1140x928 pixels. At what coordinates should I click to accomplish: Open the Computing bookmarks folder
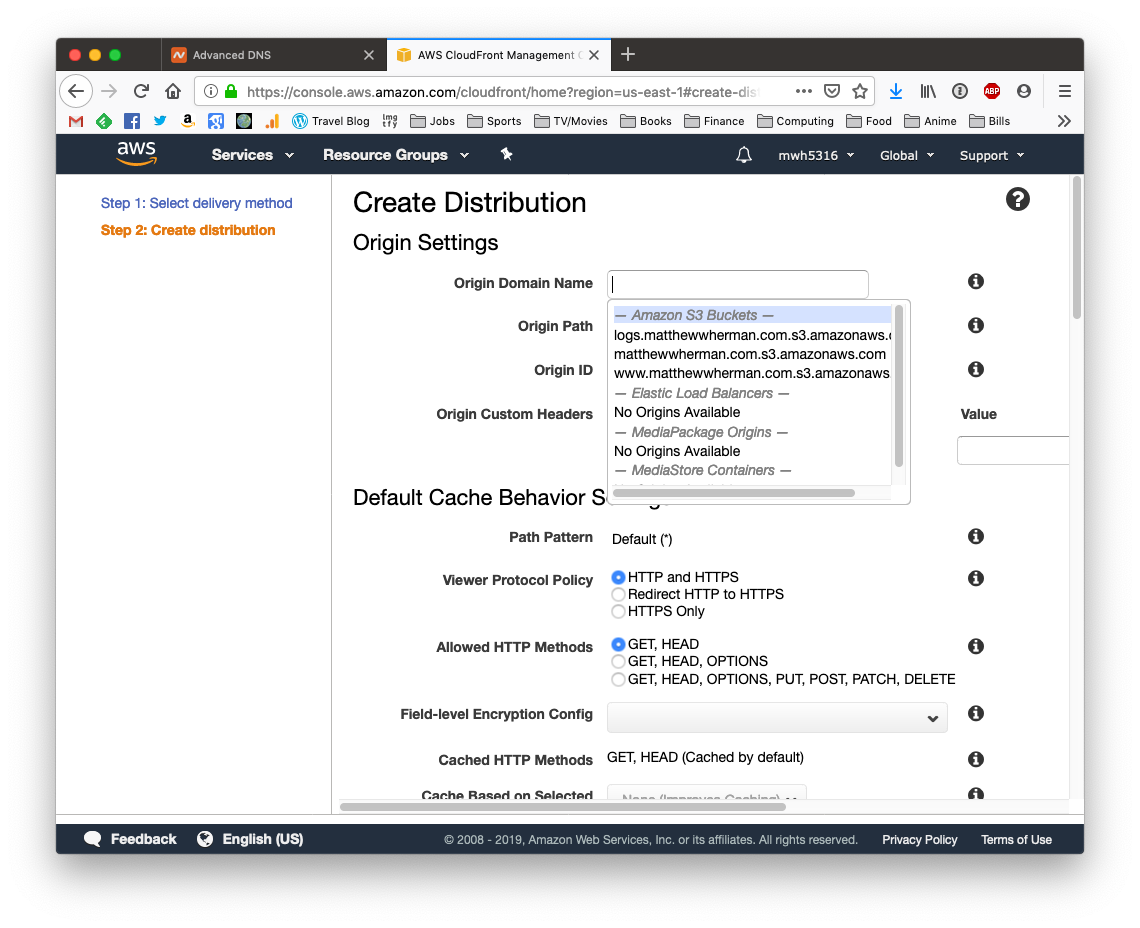click(x=795, y=121)
